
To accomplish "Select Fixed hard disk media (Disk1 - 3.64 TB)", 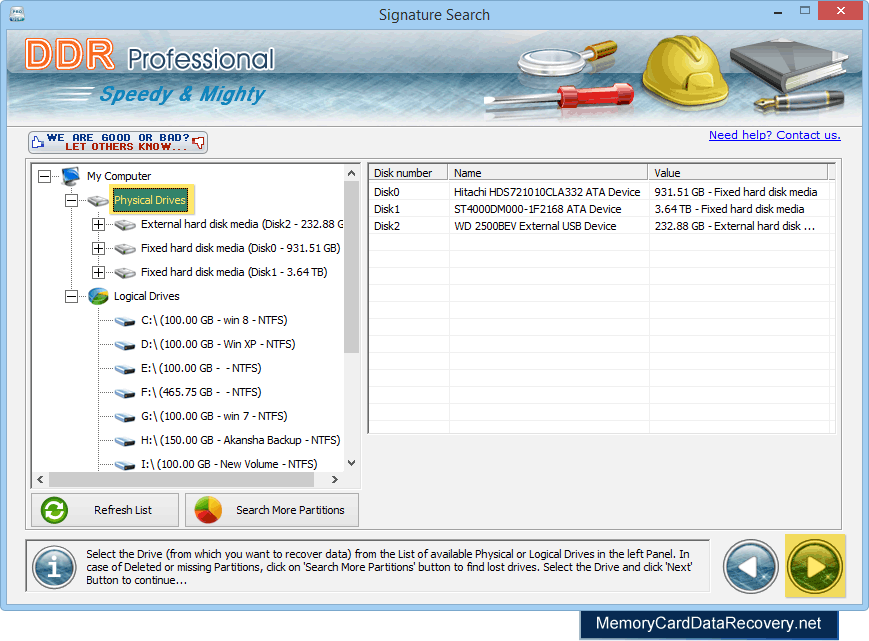I will coord(234,272).
